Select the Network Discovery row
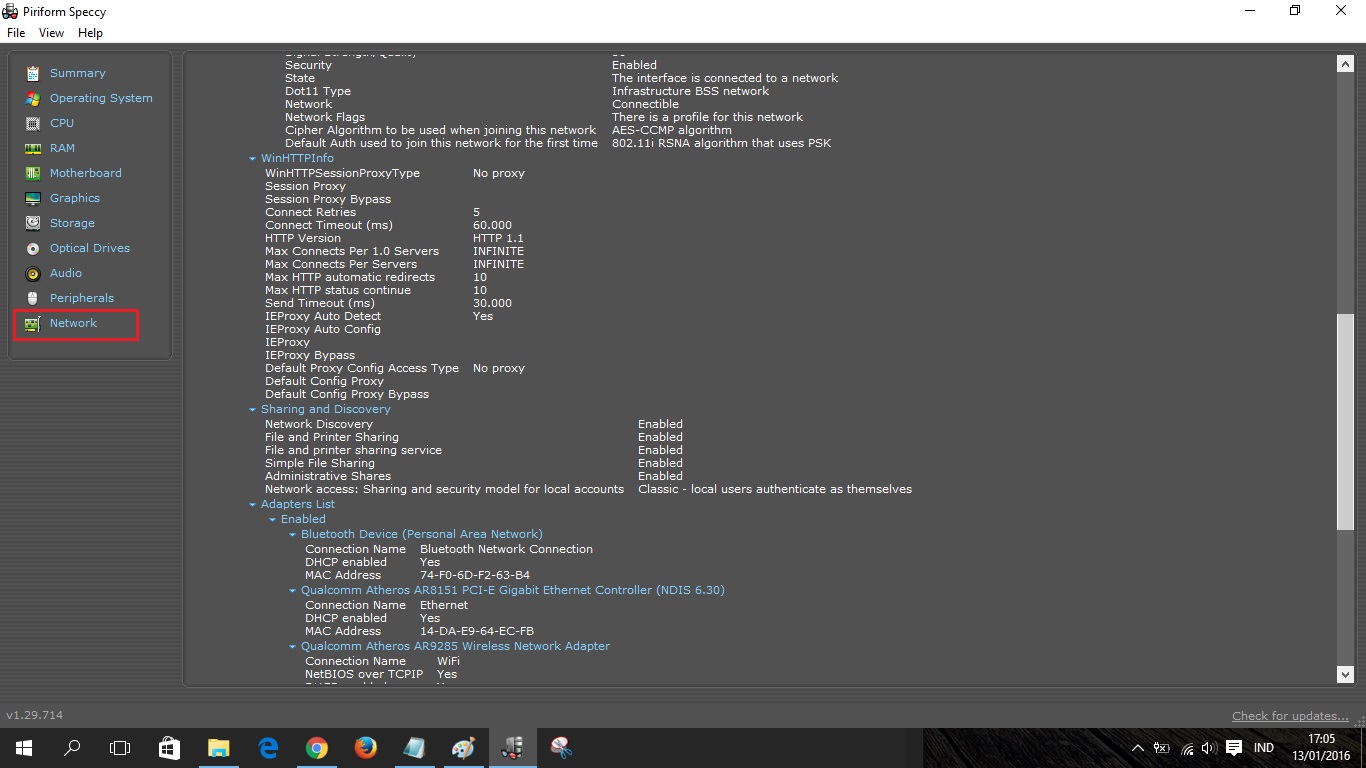The image size is (1366, 768). [x=474, y=424]
